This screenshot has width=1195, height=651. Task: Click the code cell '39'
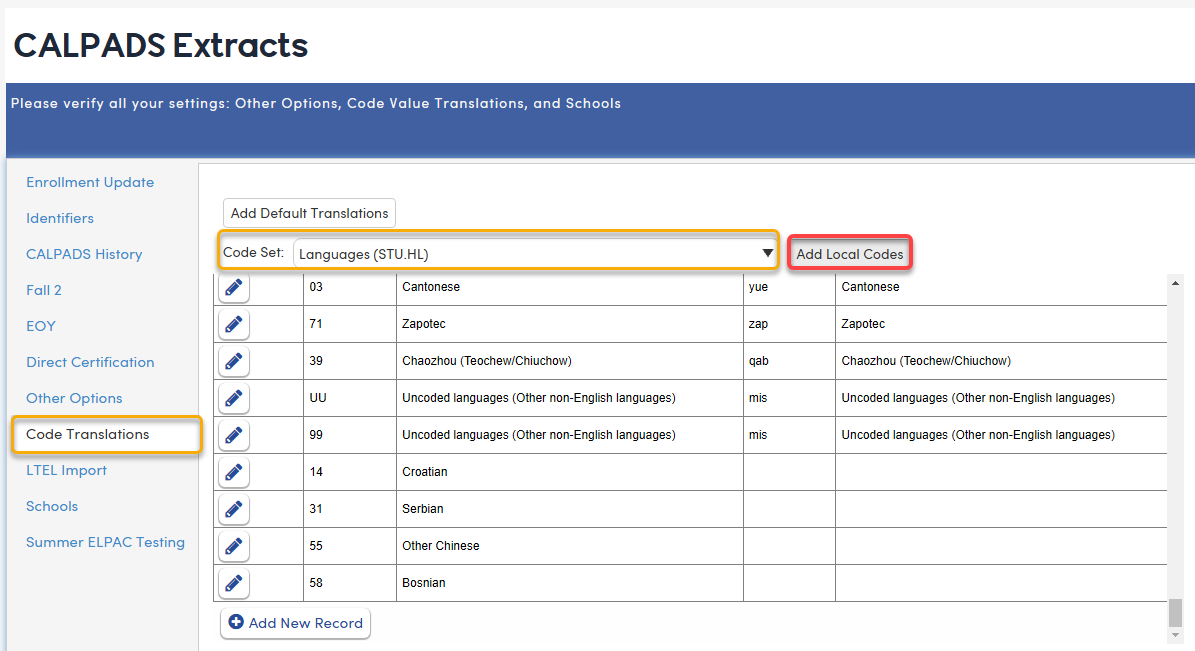[x=350, y=361]
